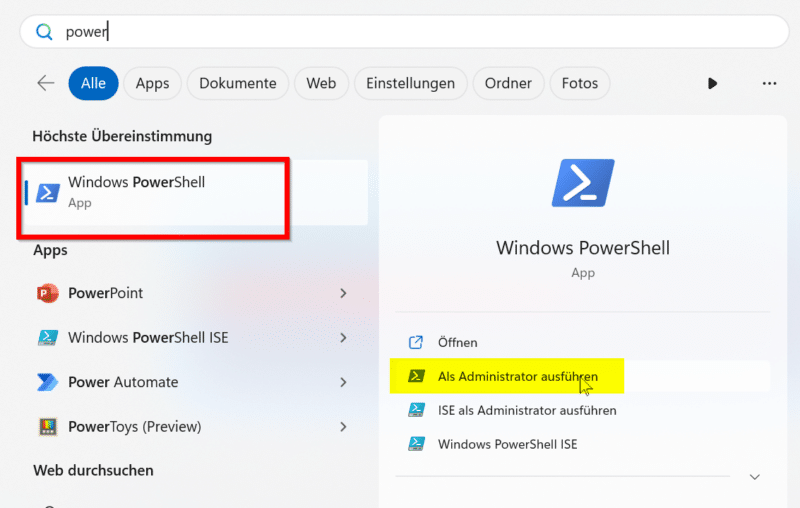Expand more actions with the down chevron

click(755, 477)
